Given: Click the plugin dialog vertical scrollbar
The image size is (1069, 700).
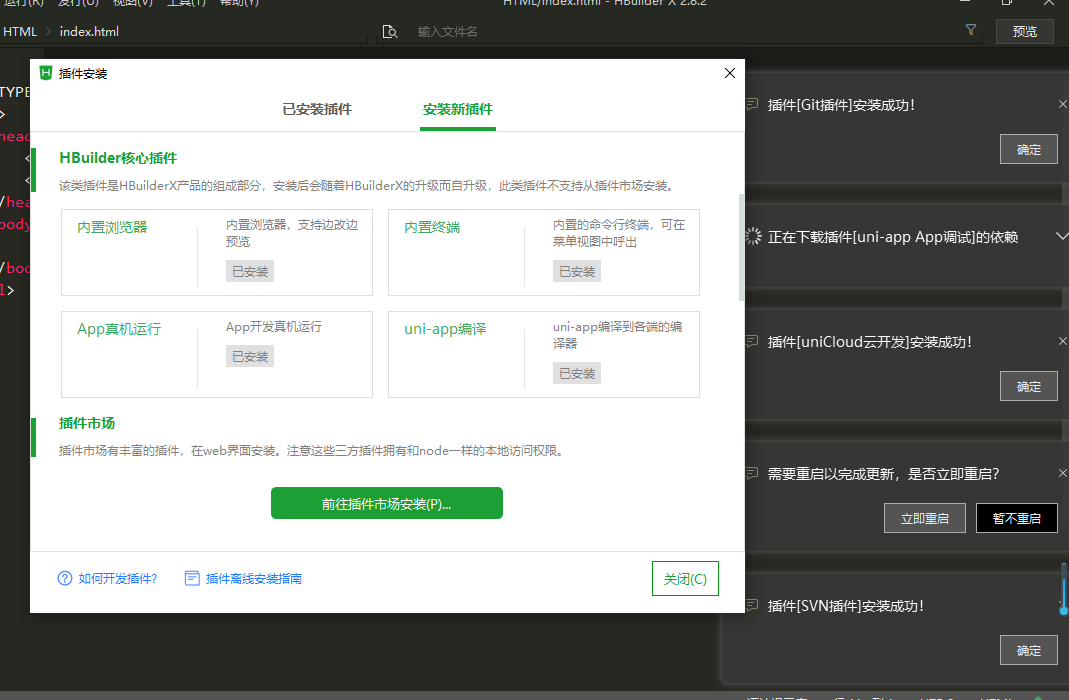Looking at the screenshot, I should click(x=741, y=247).
